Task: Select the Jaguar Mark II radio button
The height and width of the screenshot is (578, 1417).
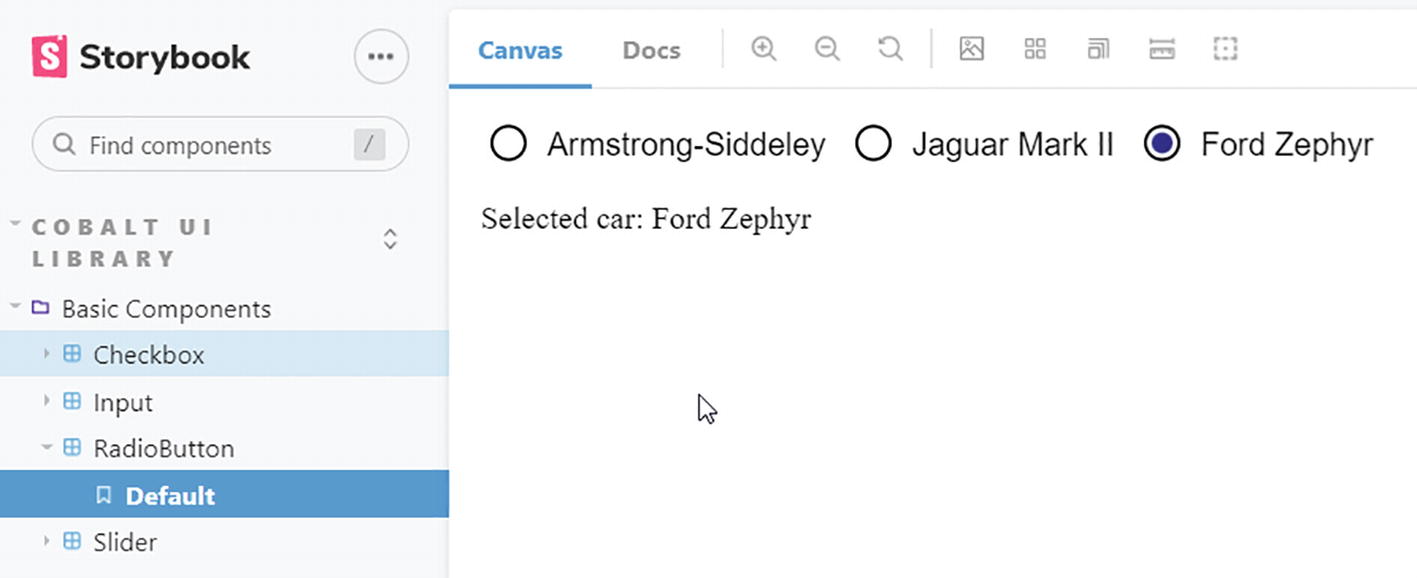Action: tap(873, 144)
